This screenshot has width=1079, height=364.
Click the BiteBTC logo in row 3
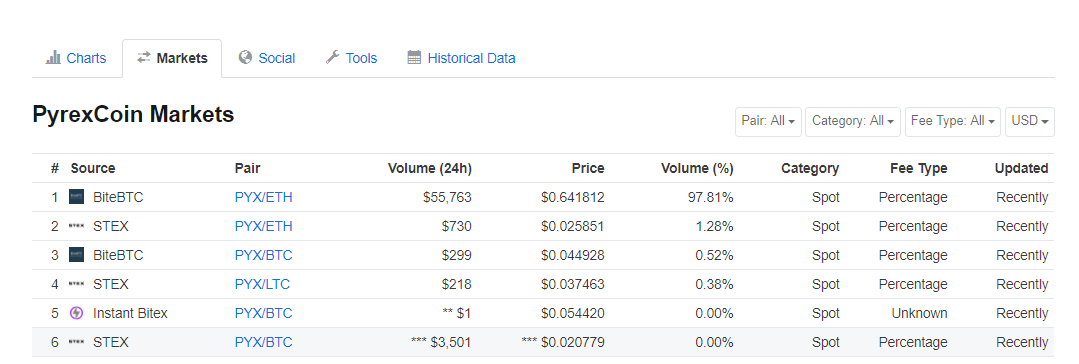tap(77, 255)
